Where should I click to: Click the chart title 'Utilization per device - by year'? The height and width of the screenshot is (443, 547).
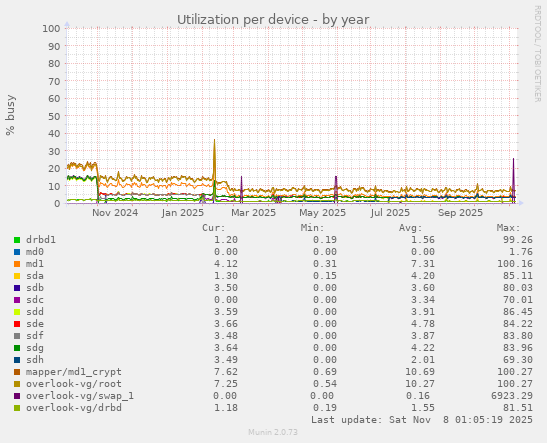pyautogui.click(x=273, y=20)
